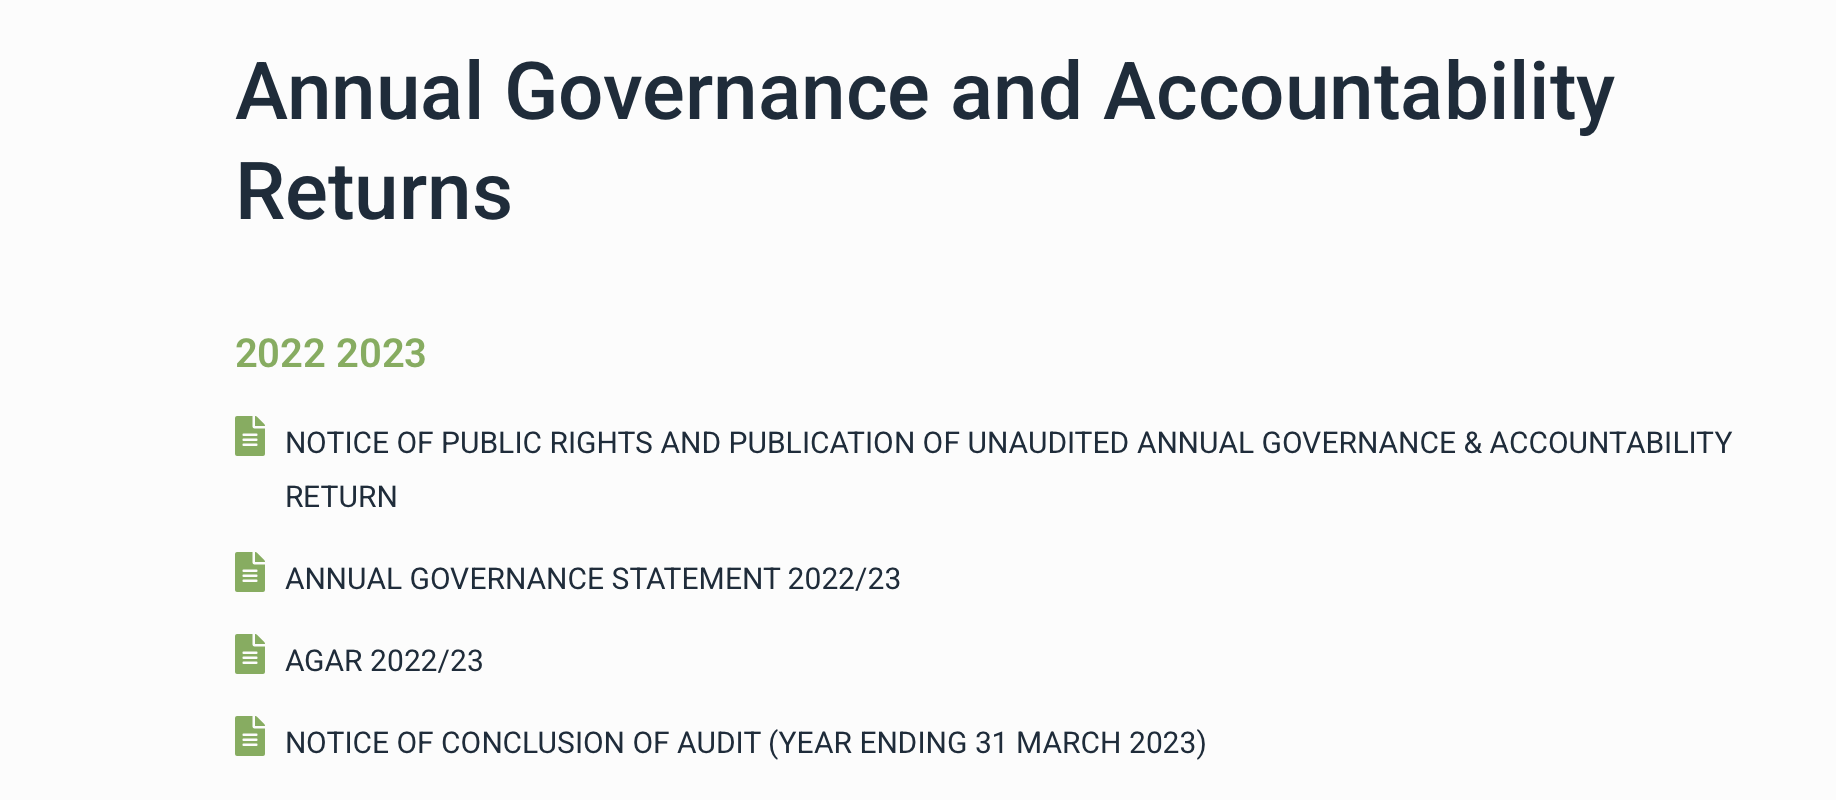The image size is (1836, 800).
Task: Click the document icon beside Notice of Public Rights
Action: (250, 436)
